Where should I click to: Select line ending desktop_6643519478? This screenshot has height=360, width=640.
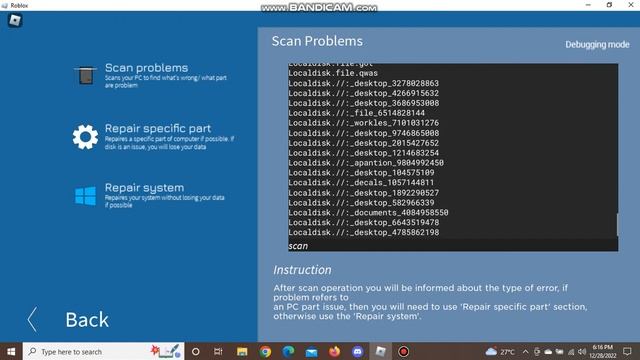pyautogui.click(x=363, y=222)
